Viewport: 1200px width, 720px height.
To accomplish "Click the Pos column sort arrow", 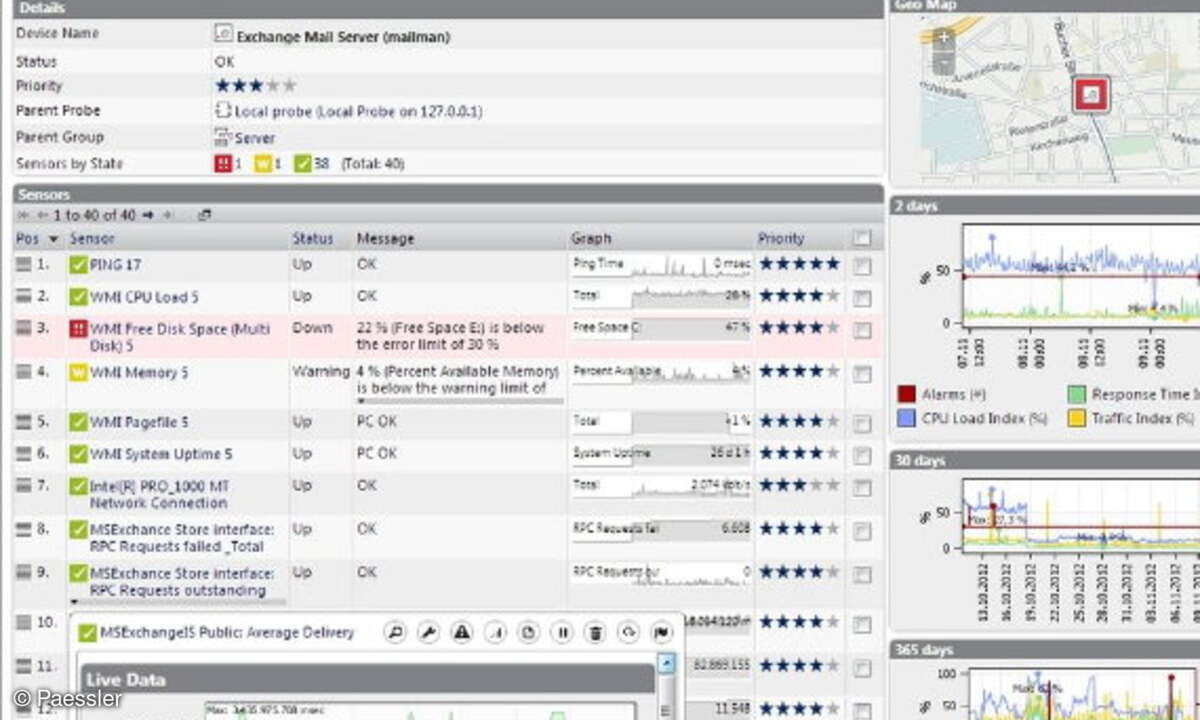I will click(x=54, y=239).
